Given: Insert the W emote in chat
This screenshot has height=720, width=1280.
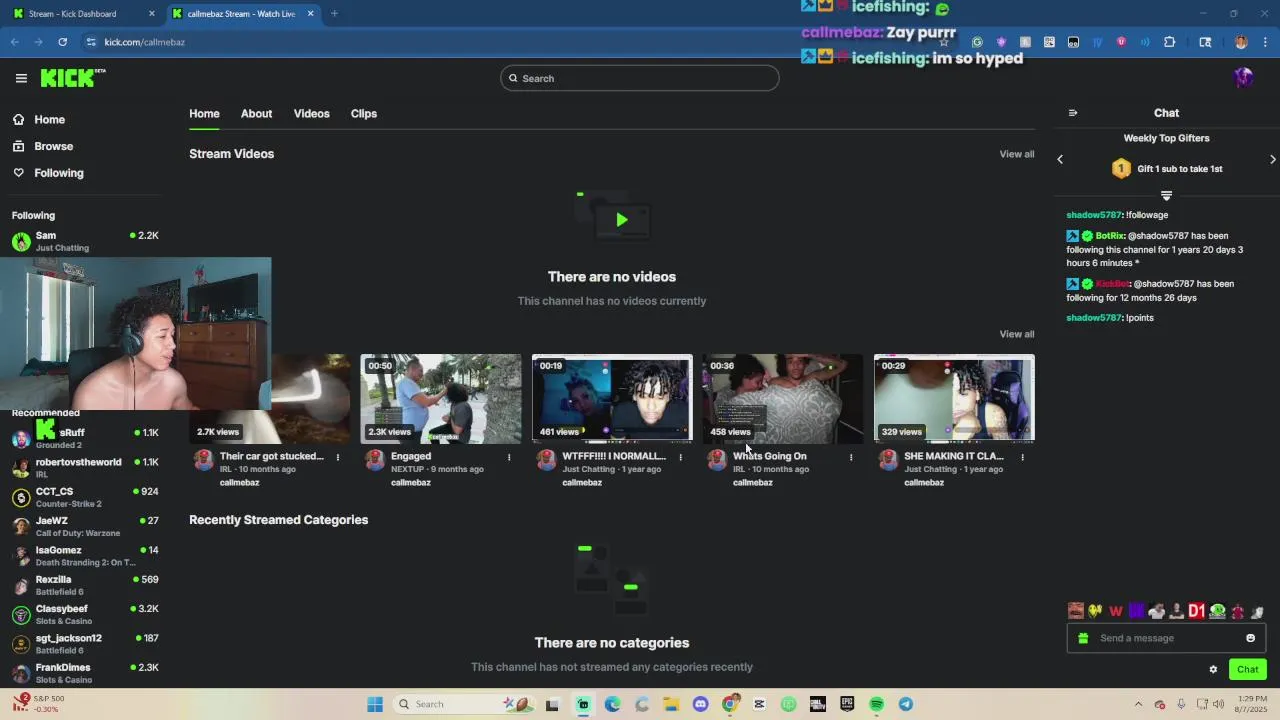Looking at the screenshot, I should tap(1116, 611).
